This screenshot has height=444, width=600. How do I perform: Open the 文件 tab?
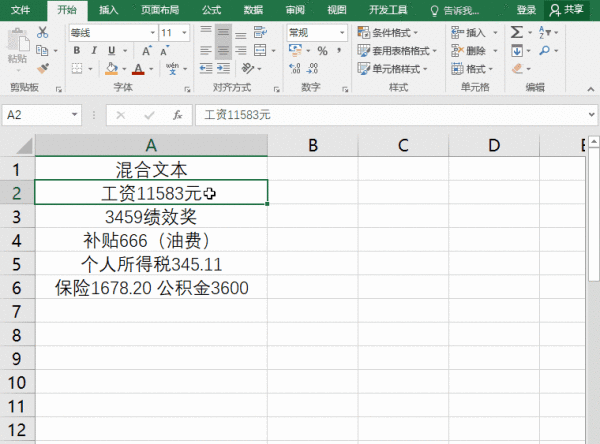(20, 10)
